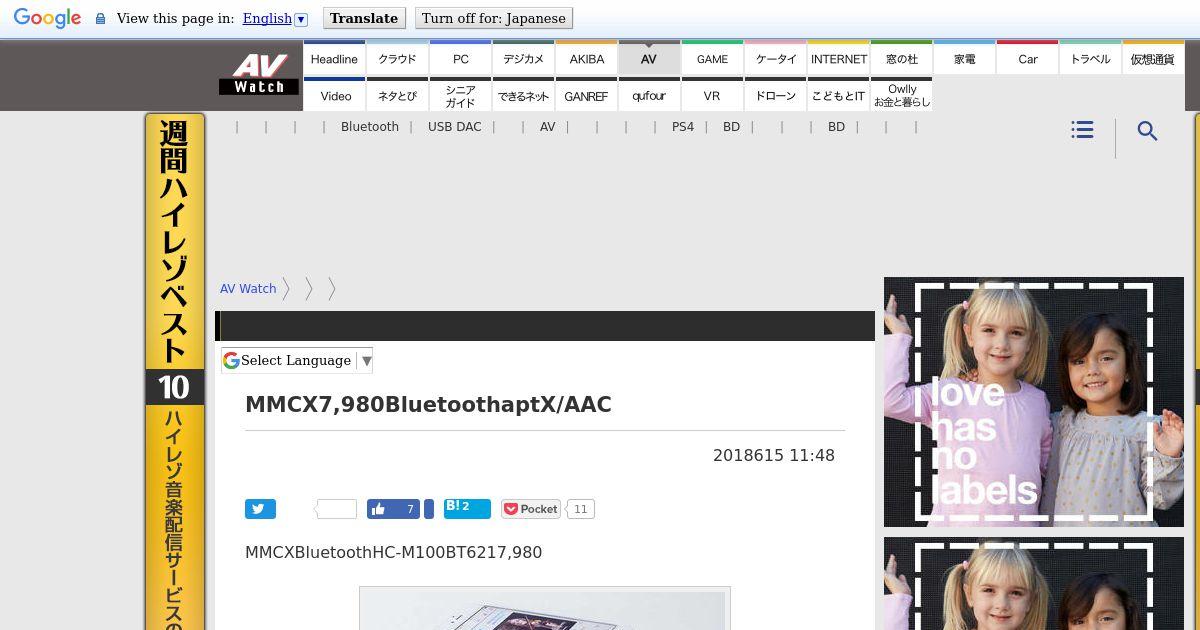1200x630 pixels.
Task: Click the AV Watch logo
Action: click(259, 74)
